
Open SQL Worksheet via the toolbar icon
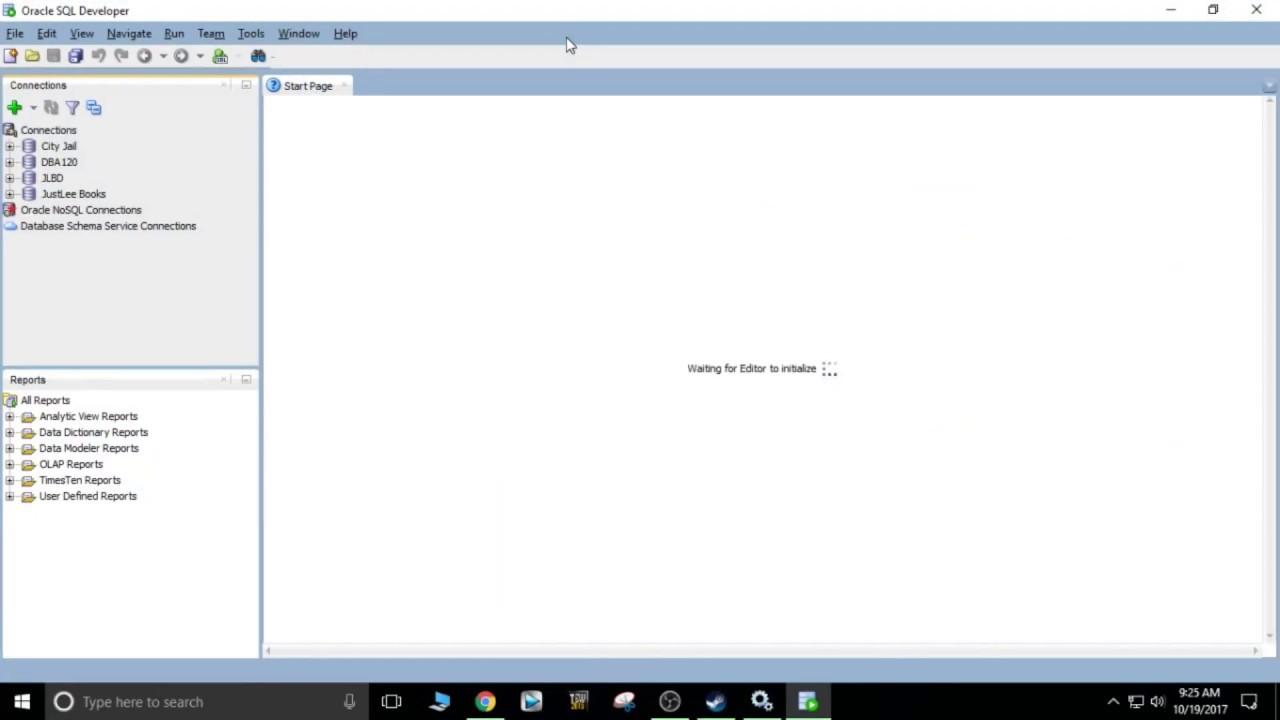pyautogui.click(x=220, y=56)
